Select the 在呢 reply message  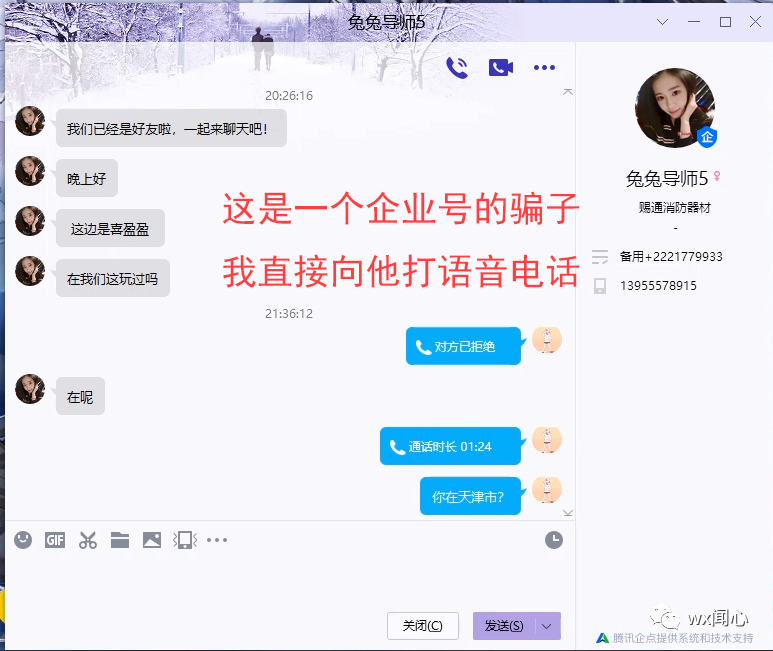pyautogui.click(x=80, y=396)
